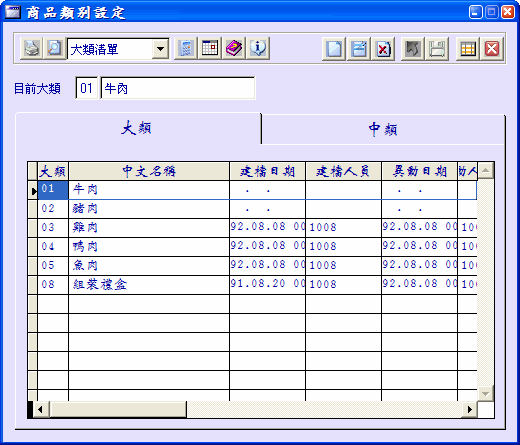Screen dimensions: 520x445
Task: Select the 雞肉 row in the grid
Action: tap(257, 228)
